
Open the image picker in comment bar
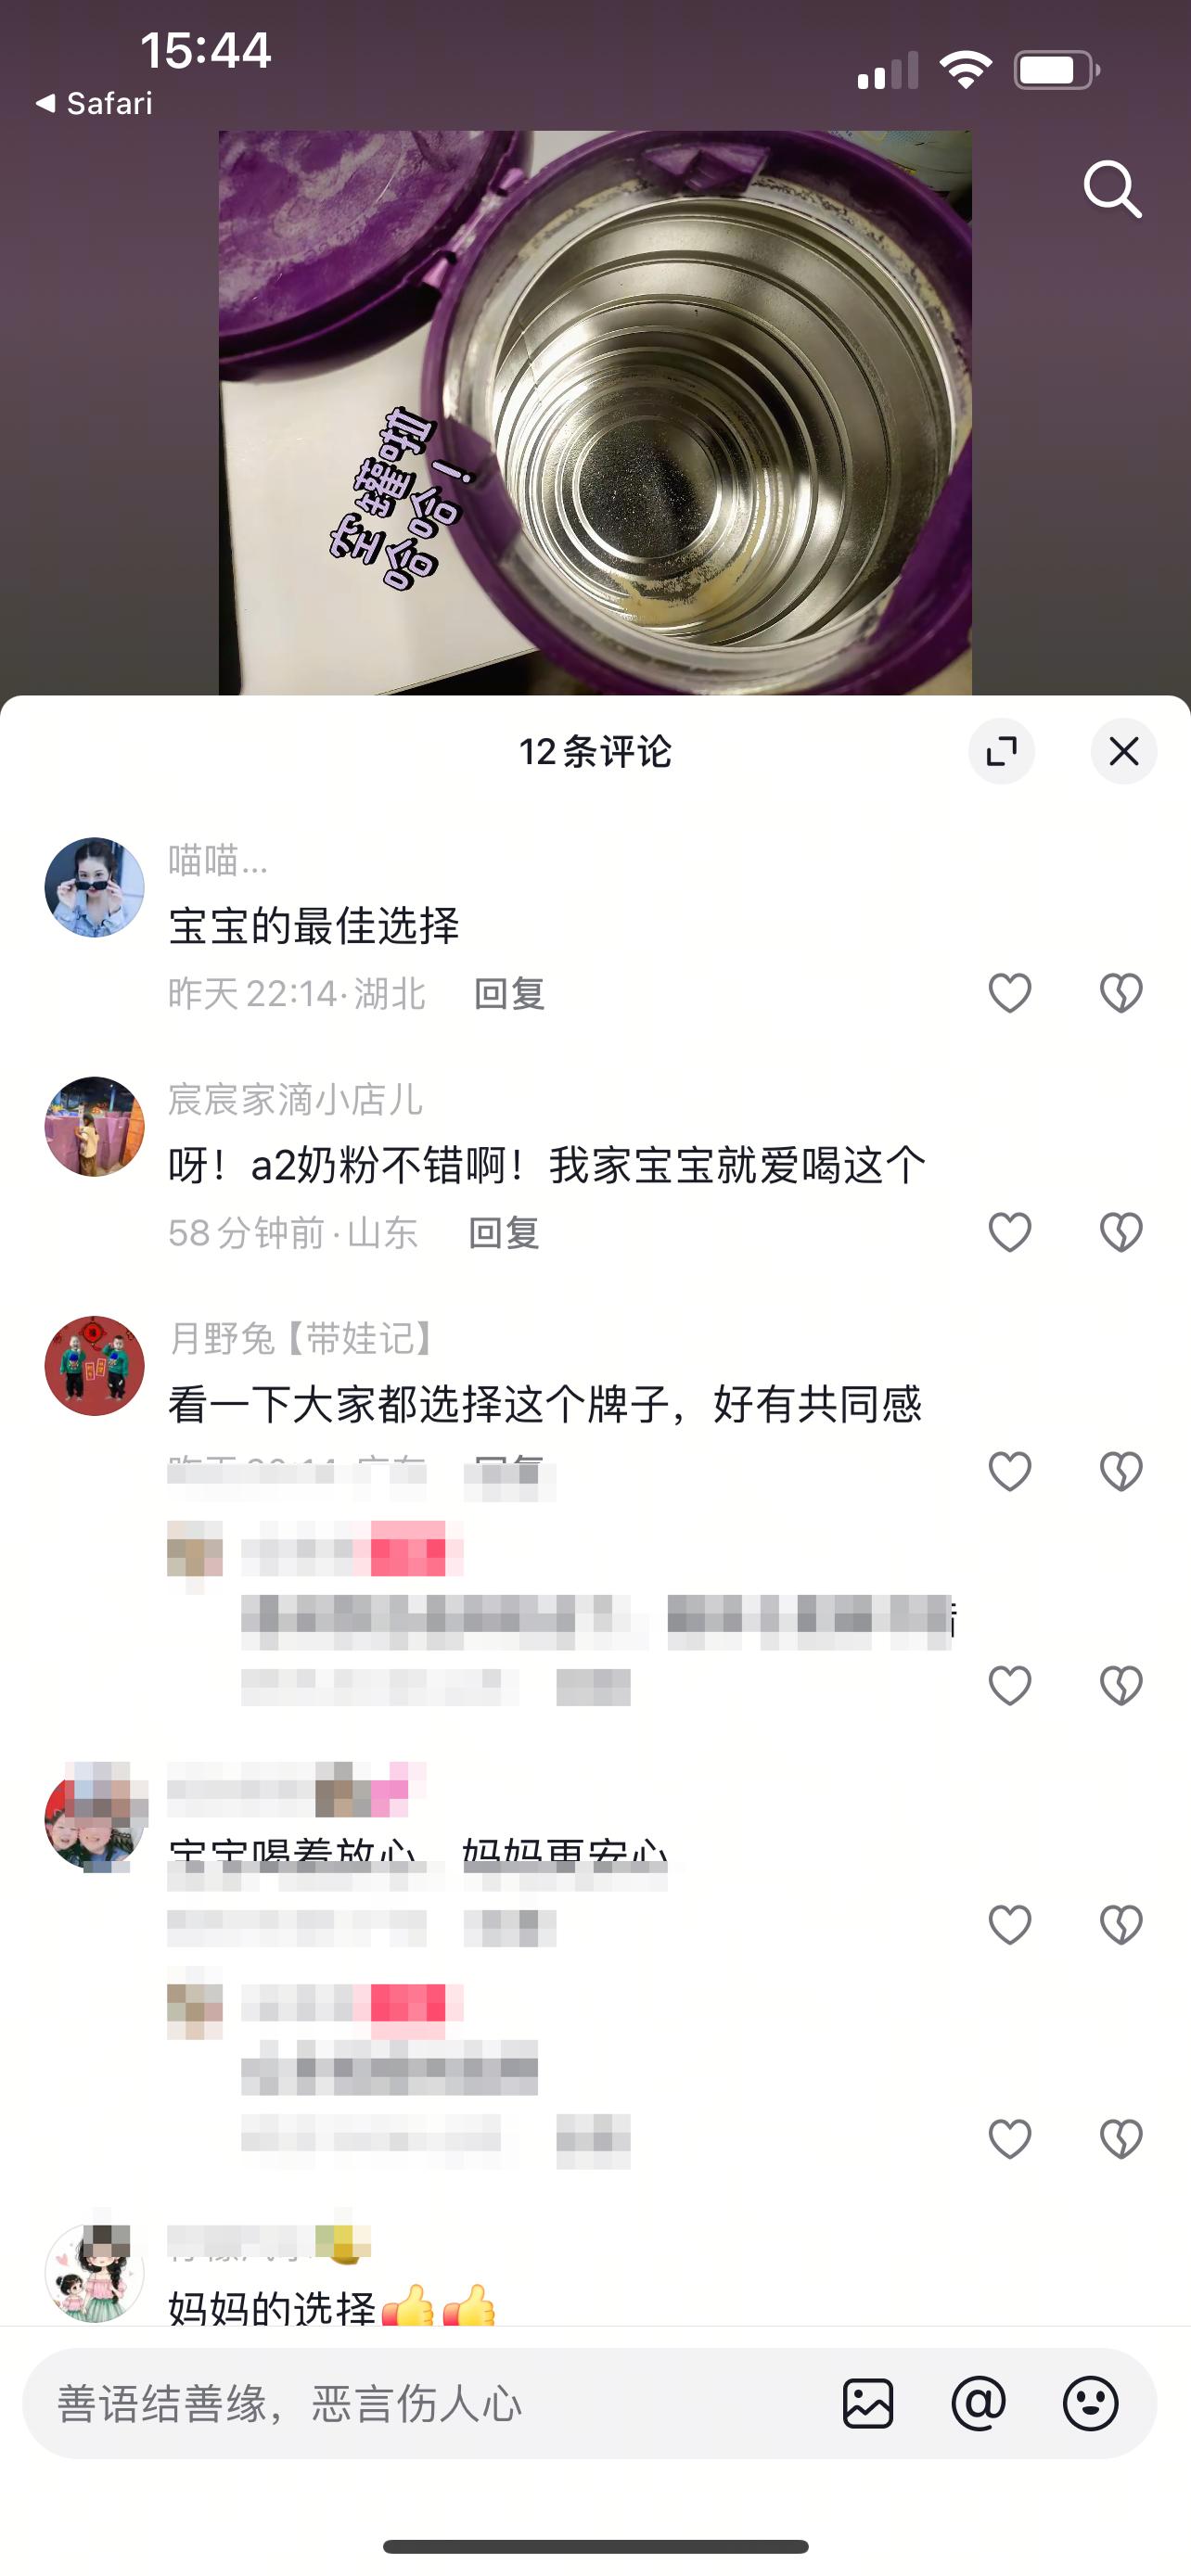click(868, 2403)
